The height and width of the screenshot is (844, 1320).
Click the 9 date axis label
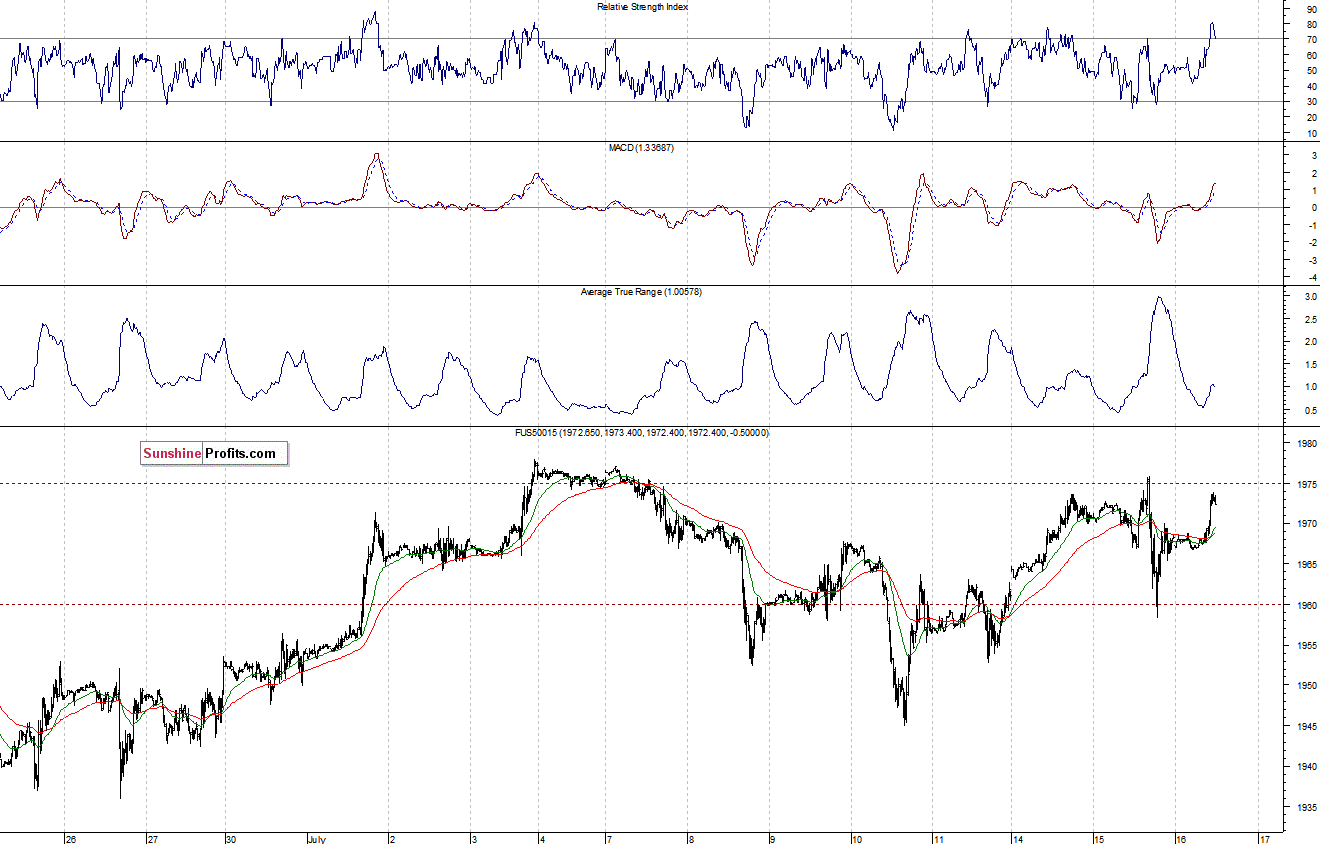click(x=772, y=838)
